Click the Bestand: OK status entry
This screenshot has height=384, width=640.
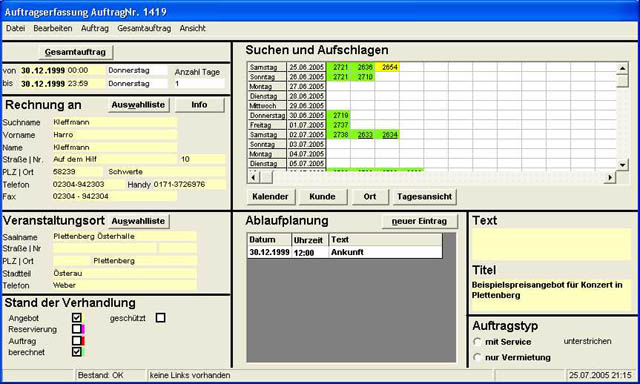100,375
